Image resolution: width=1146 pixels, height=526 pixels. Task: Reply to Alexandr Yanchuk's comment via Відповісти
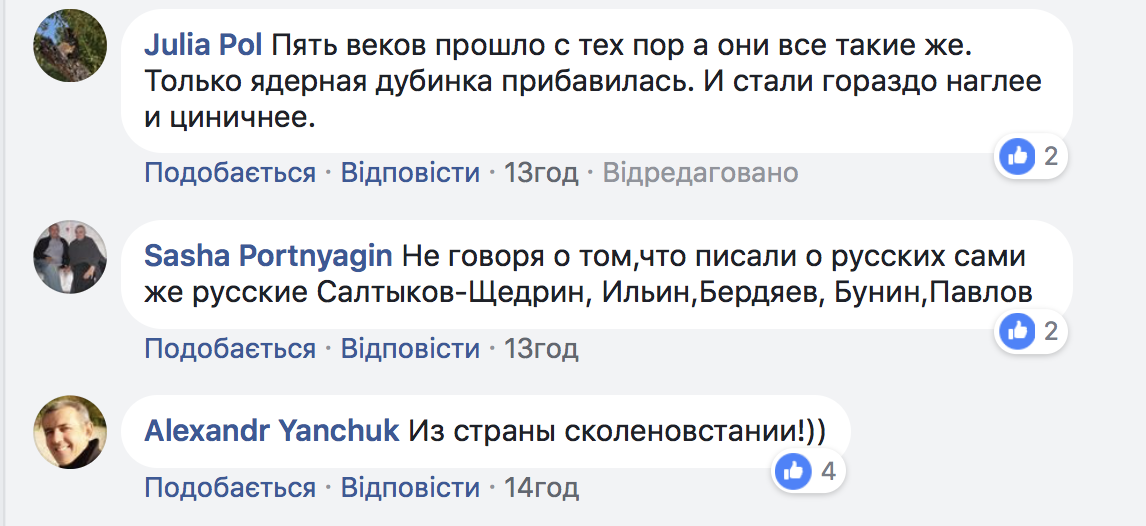click(411, 488)
